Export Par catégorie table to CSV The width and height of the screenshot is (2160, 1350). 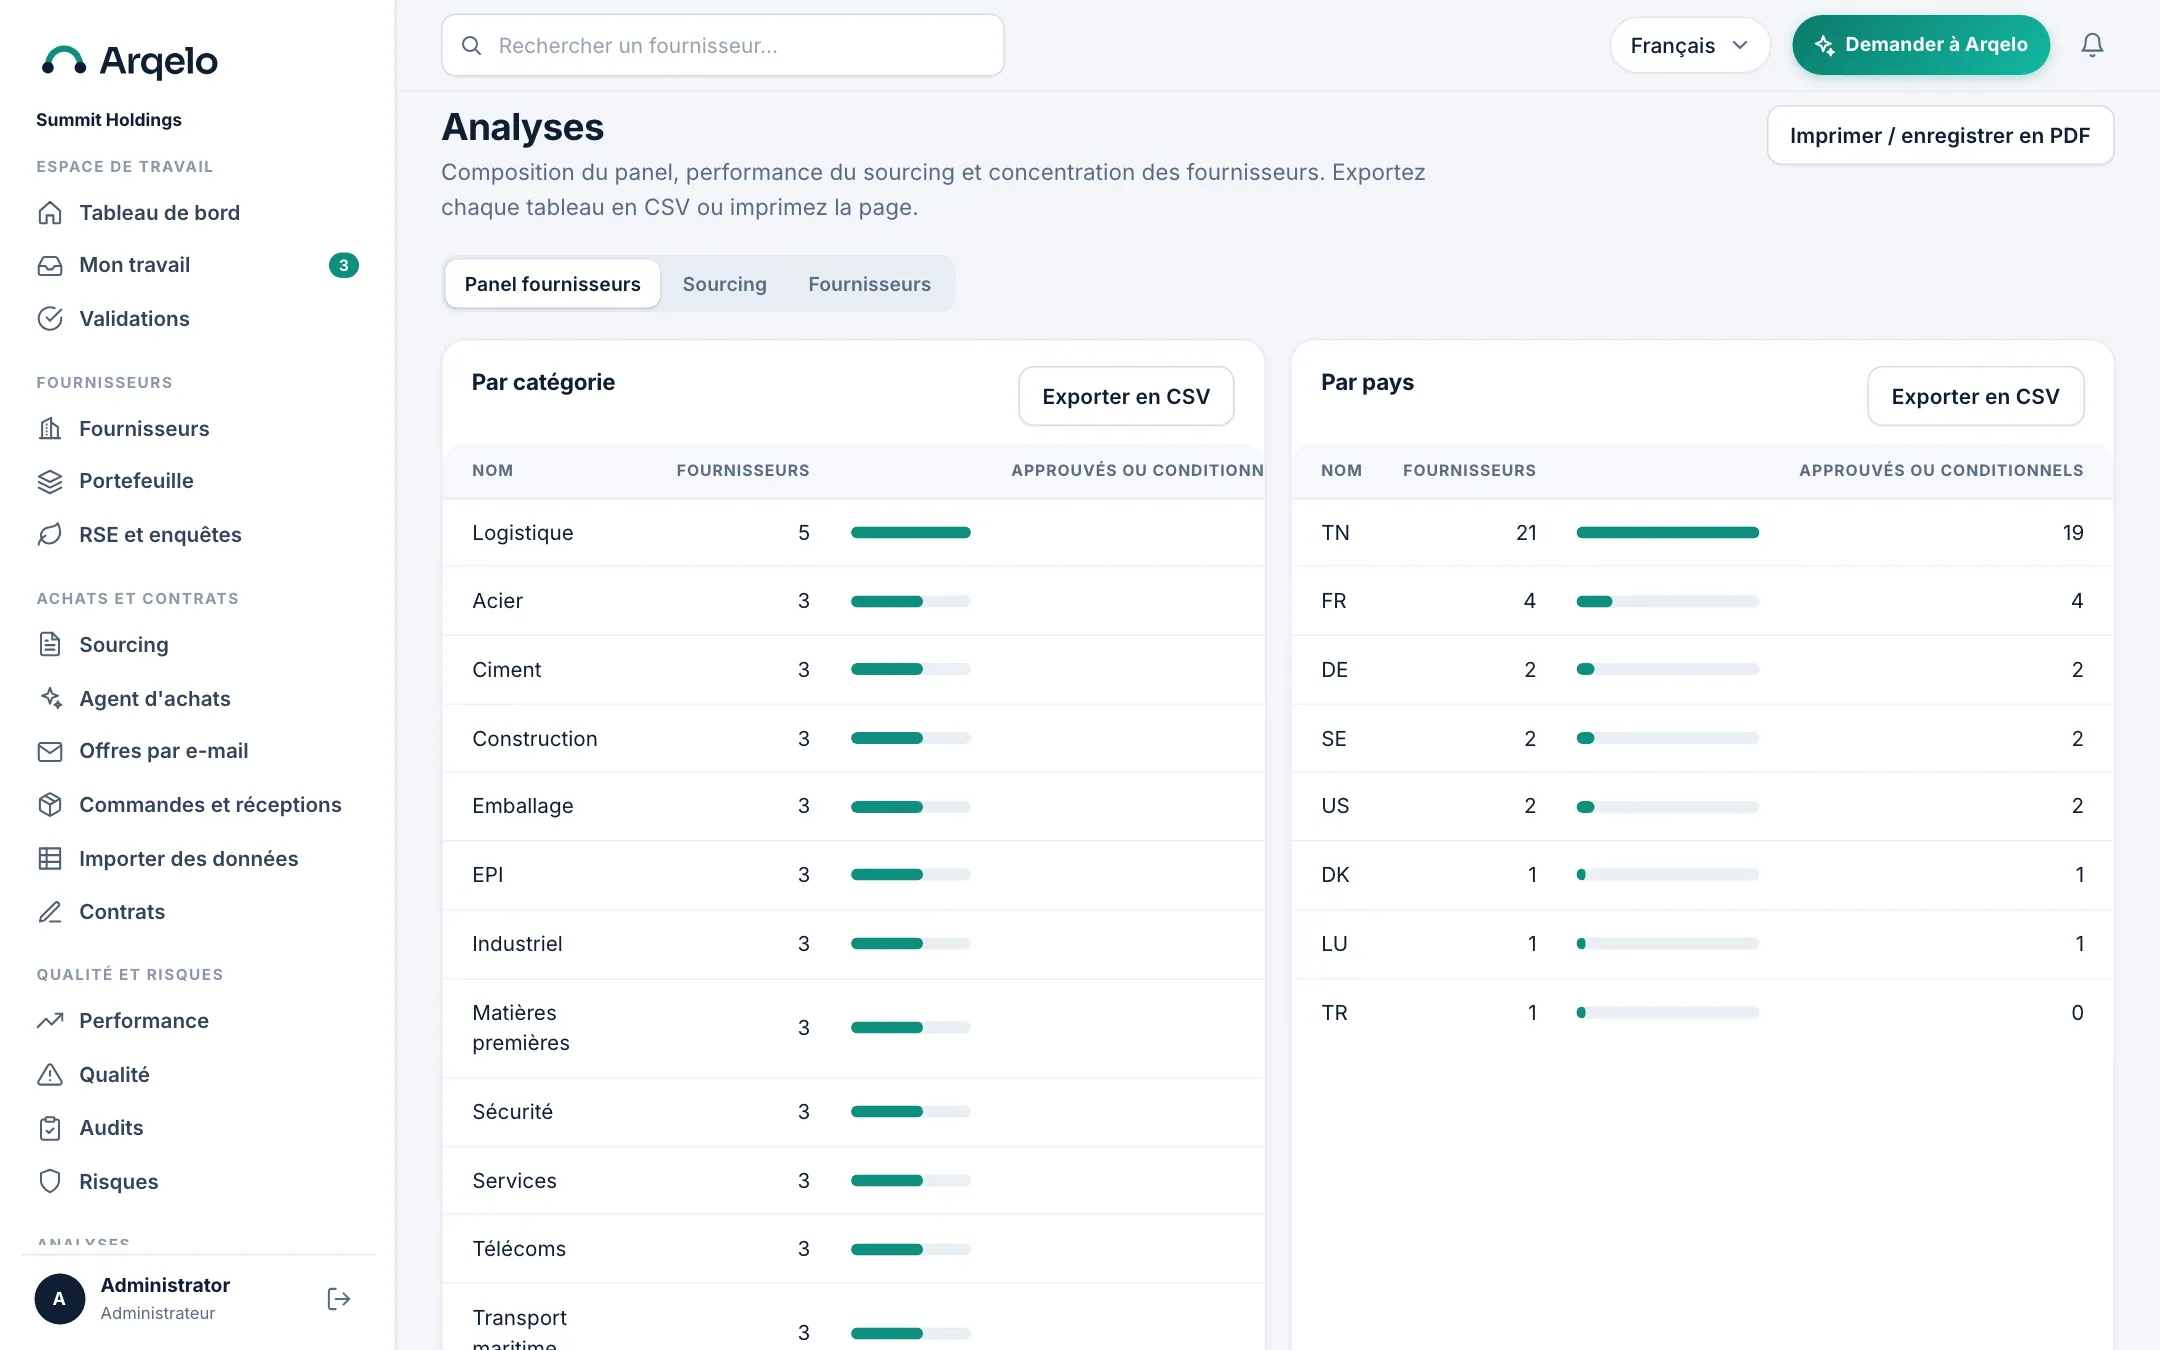(1126, 396)
